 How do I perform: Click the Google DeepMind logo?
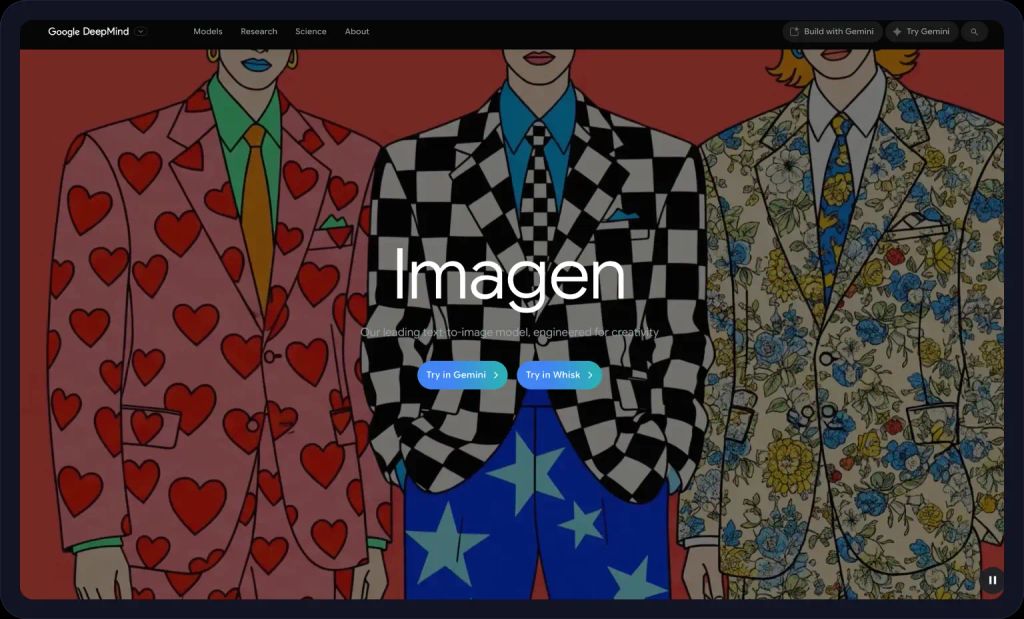pyautogui.click(x=88, y=31)
